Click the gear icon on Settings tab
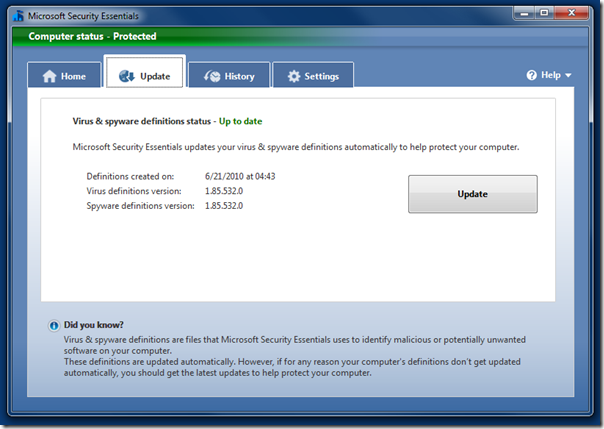The height and width of the screenshot is (429, 604). coord(294,76)
